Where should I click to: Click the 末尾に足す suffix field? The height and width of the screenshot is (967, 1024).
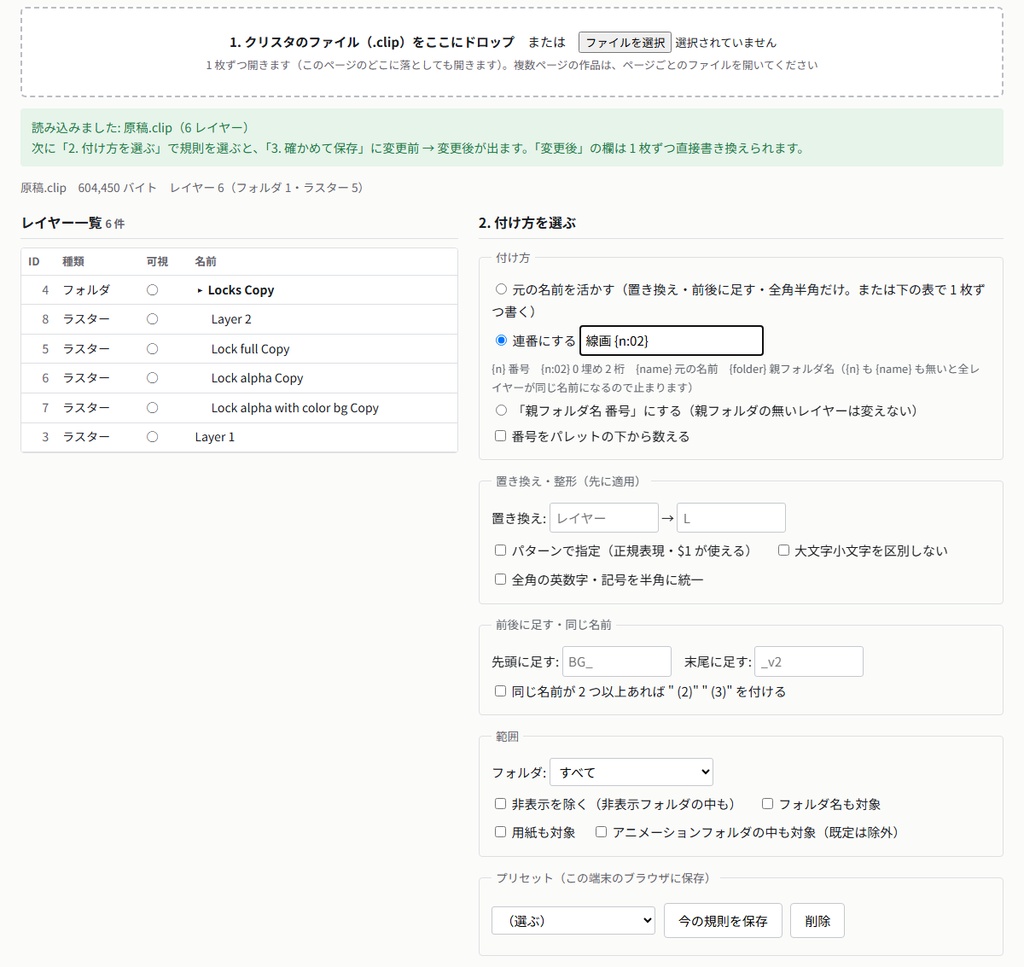pos(808,661)
